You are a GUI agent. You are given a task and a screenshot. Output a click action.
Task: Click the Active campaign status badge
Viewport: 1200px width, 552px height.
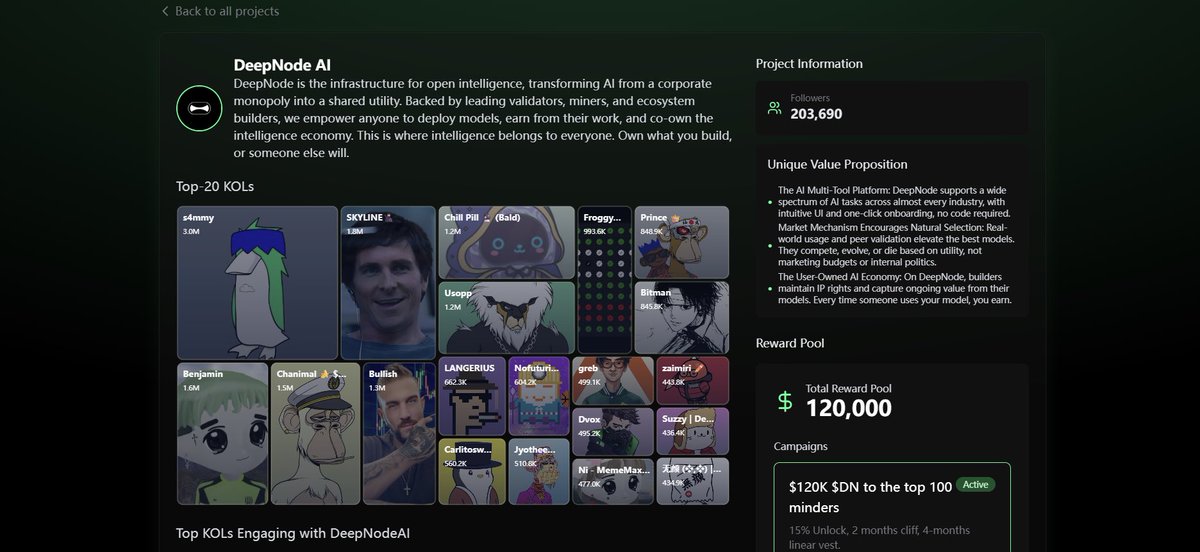975,484
